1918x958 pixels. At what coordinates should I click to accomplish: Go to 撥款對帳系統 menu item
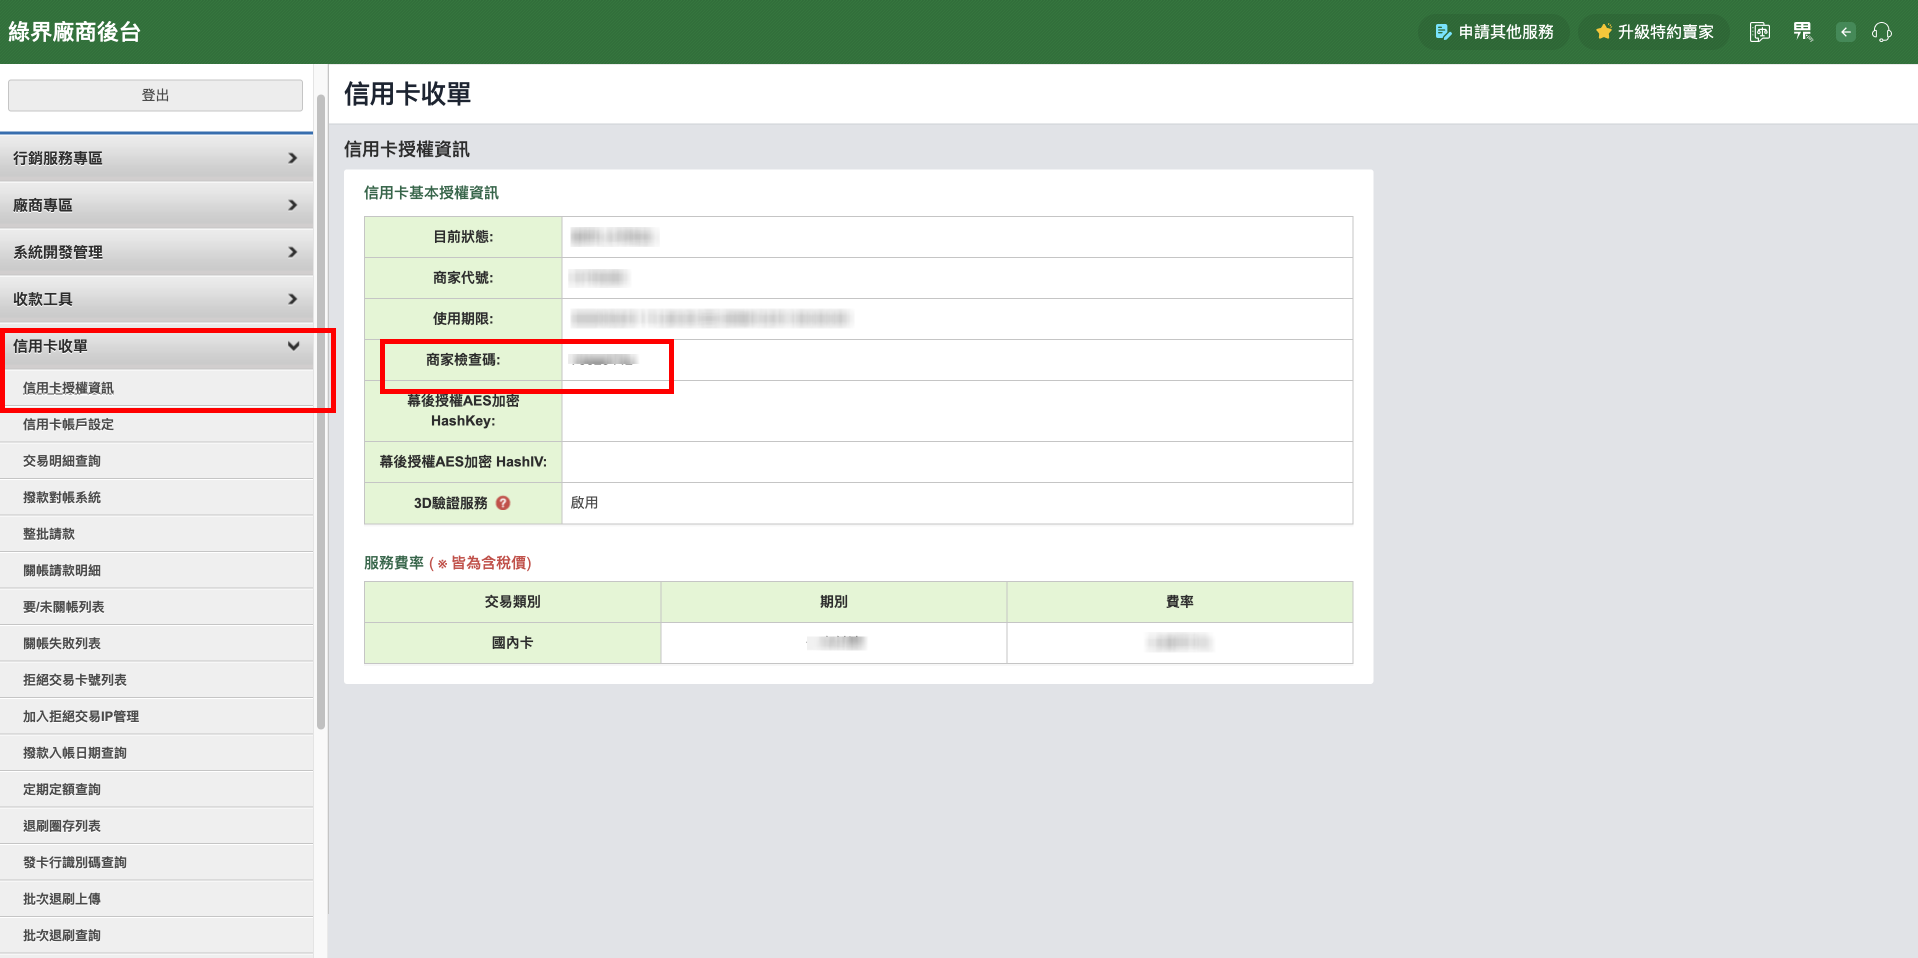pos(62,497)
